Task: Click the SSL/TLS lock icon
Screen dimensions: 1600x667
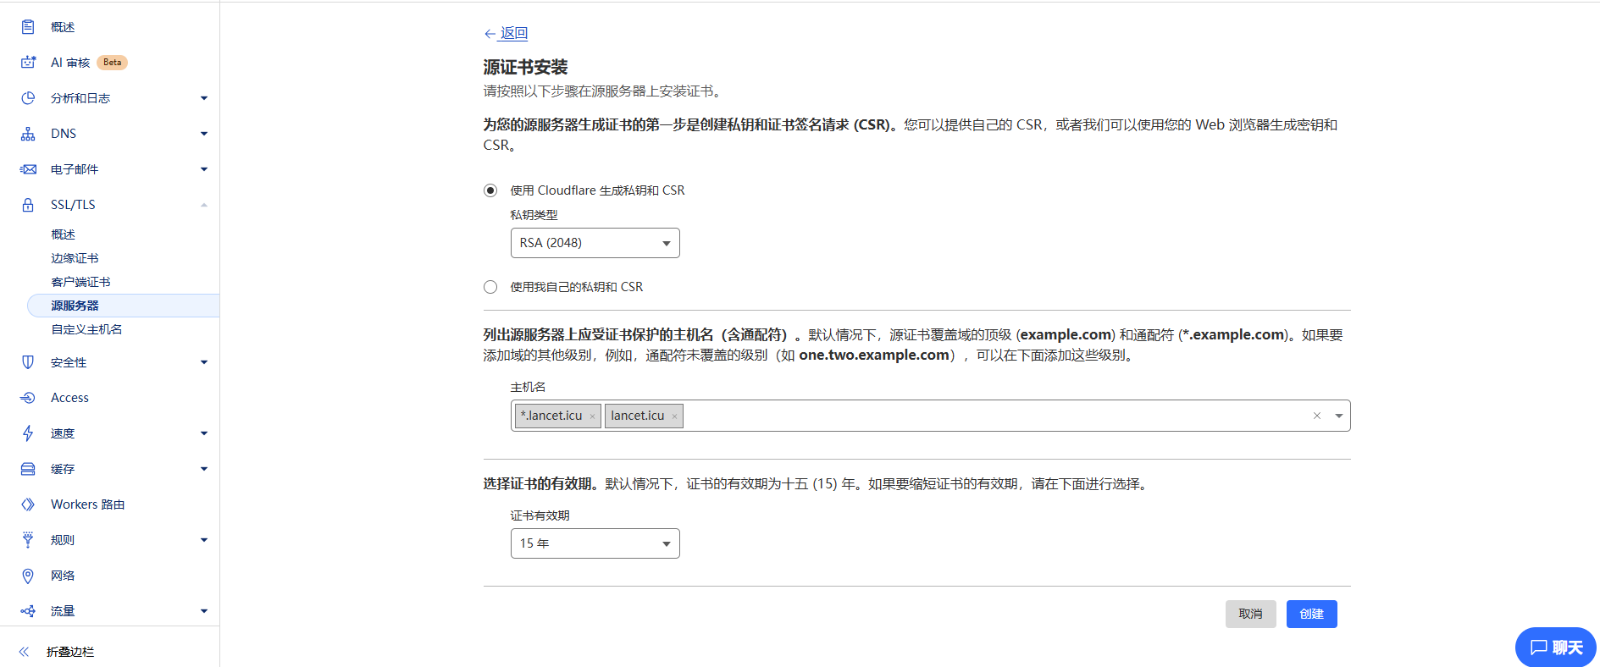Action: pyautogui.click(x=28, y=205)
